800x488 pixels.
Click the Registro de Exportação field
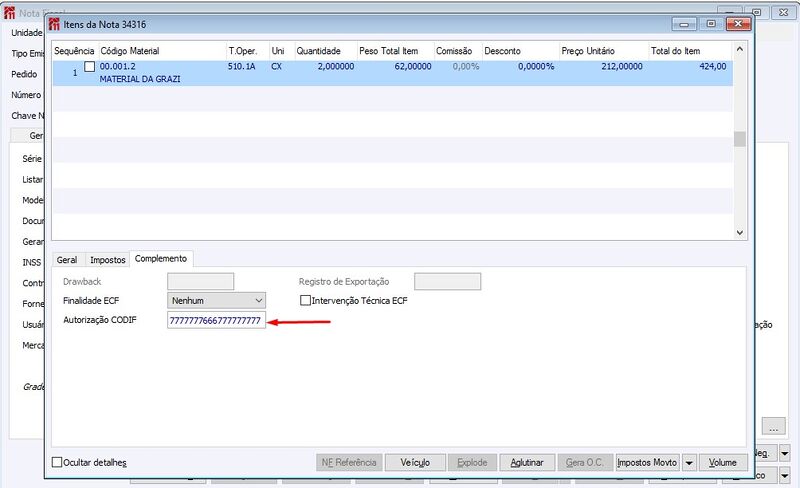point(447,281)
